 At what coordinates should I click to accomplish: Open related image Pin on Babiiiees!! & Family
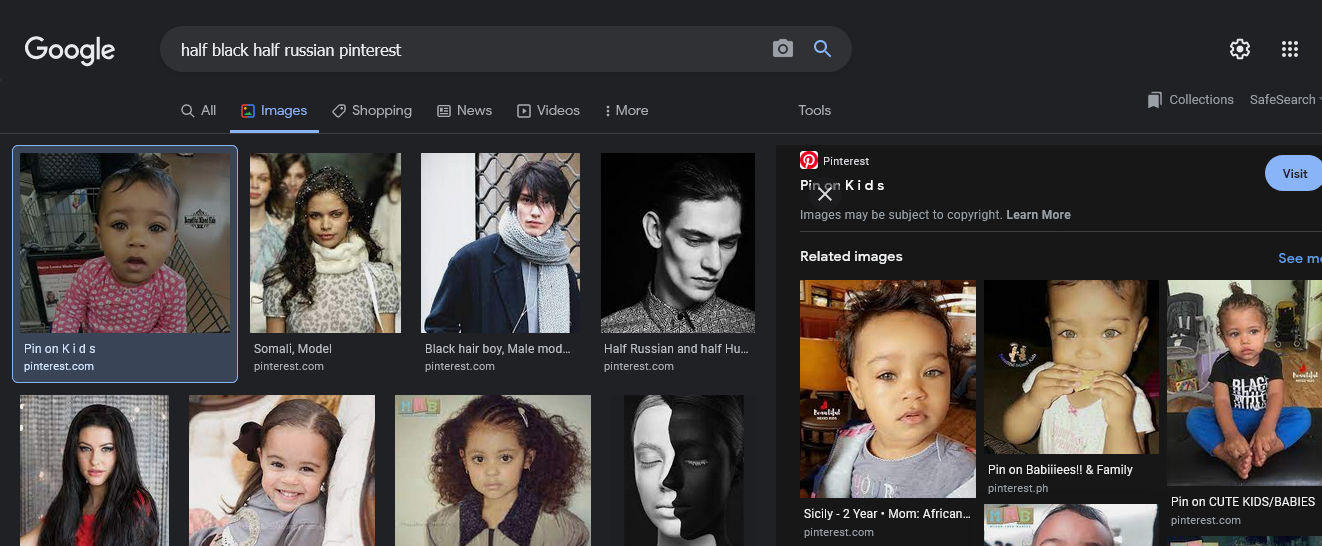[x=1071, y=367]
